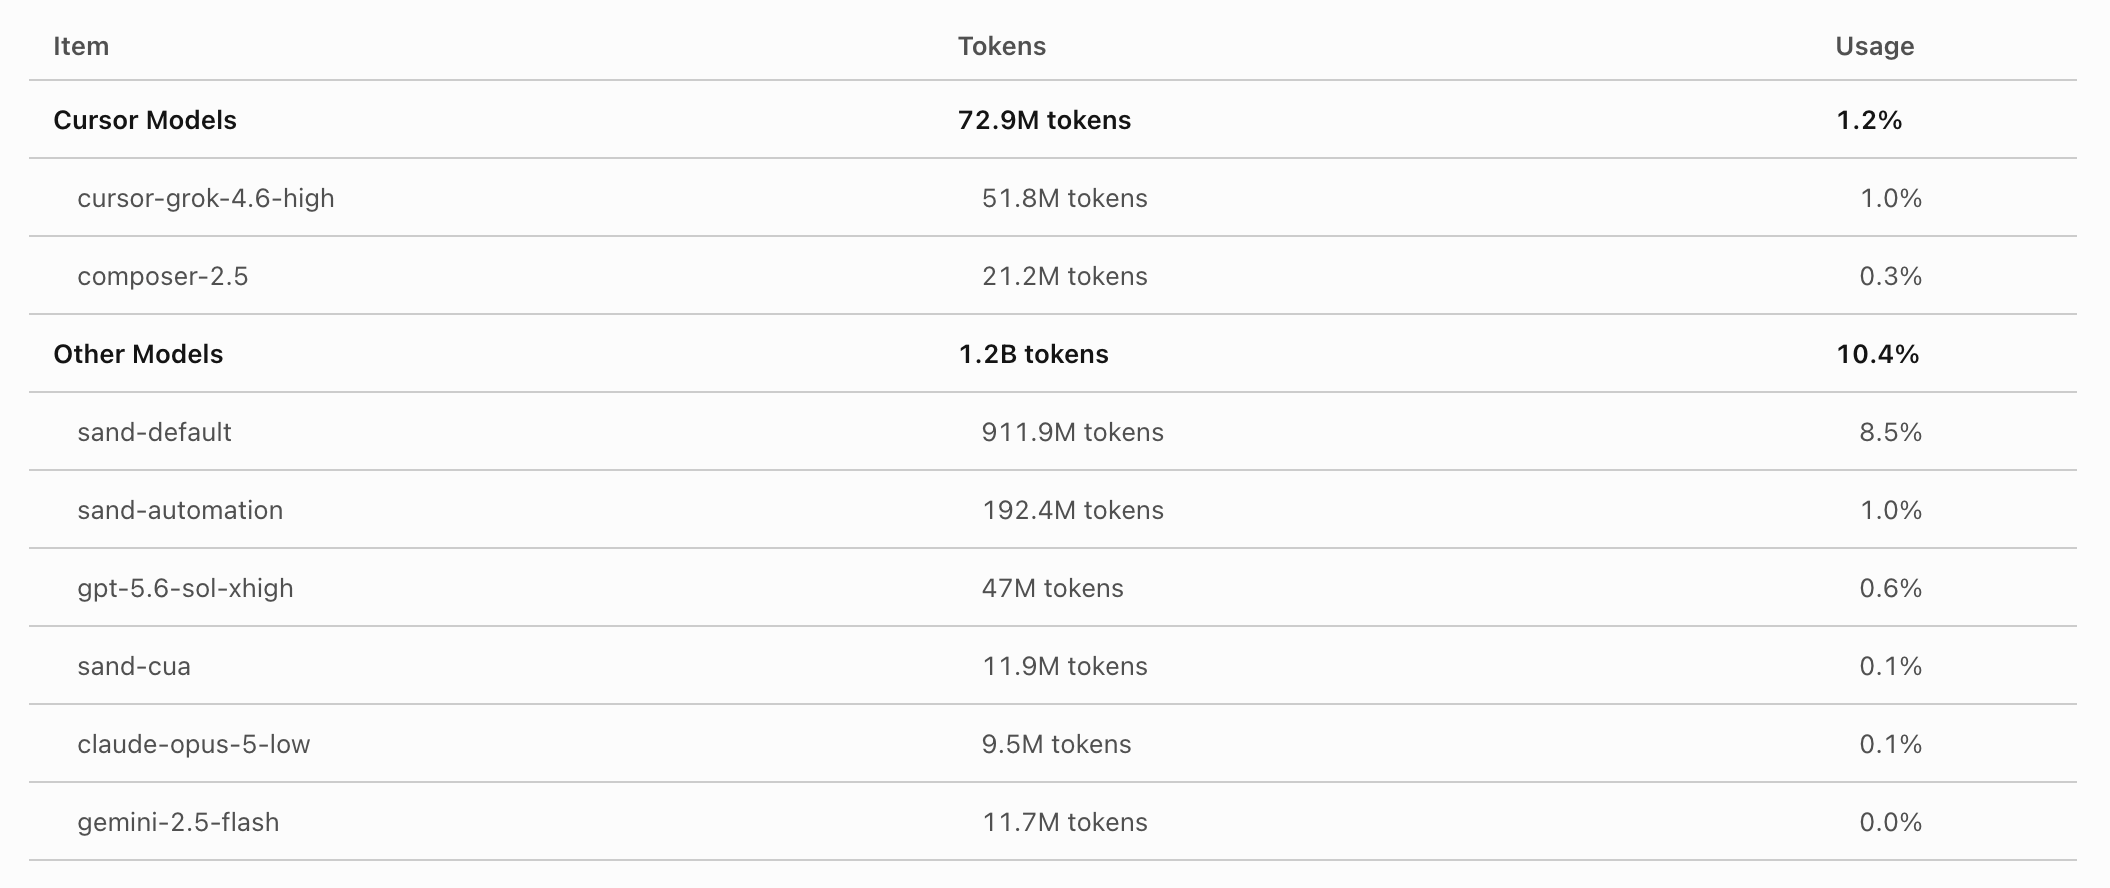2110x888 pixels.
Task: Click the 72.9M tokens total value
Action: (x=1044, y=120)
